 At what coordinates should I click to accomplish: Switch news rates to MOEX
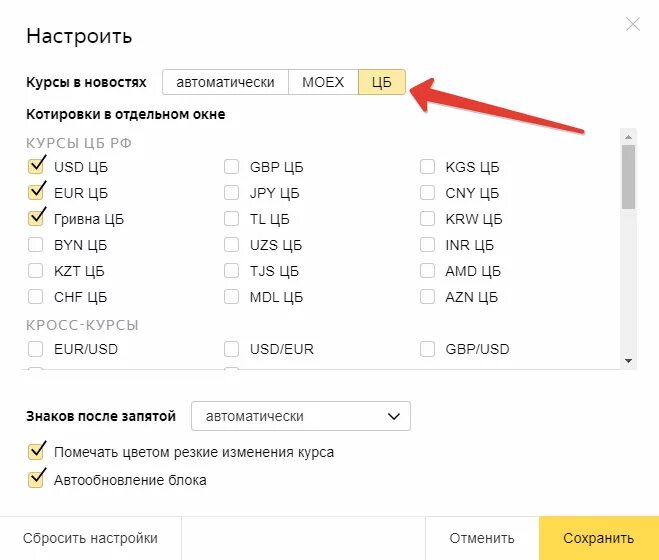click(x=323, y=82)
